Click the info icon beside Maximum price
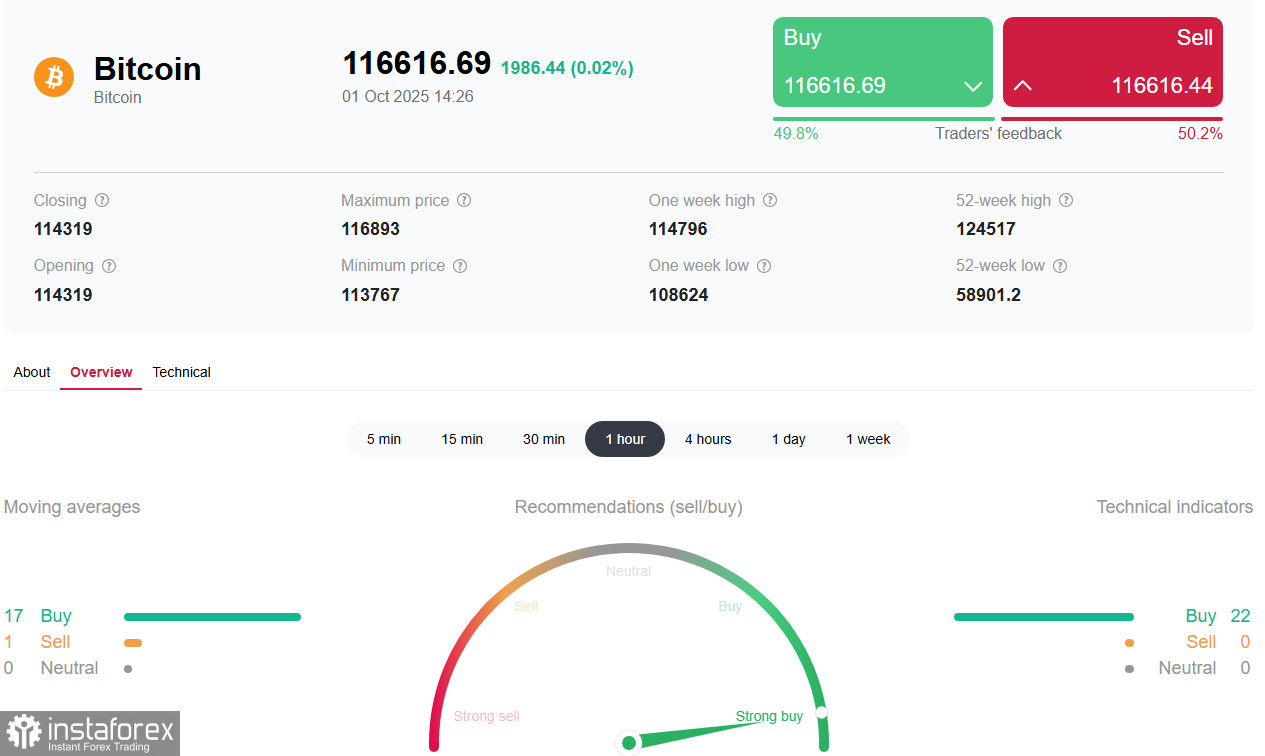The image size is (1265, 756). point(464,200)
